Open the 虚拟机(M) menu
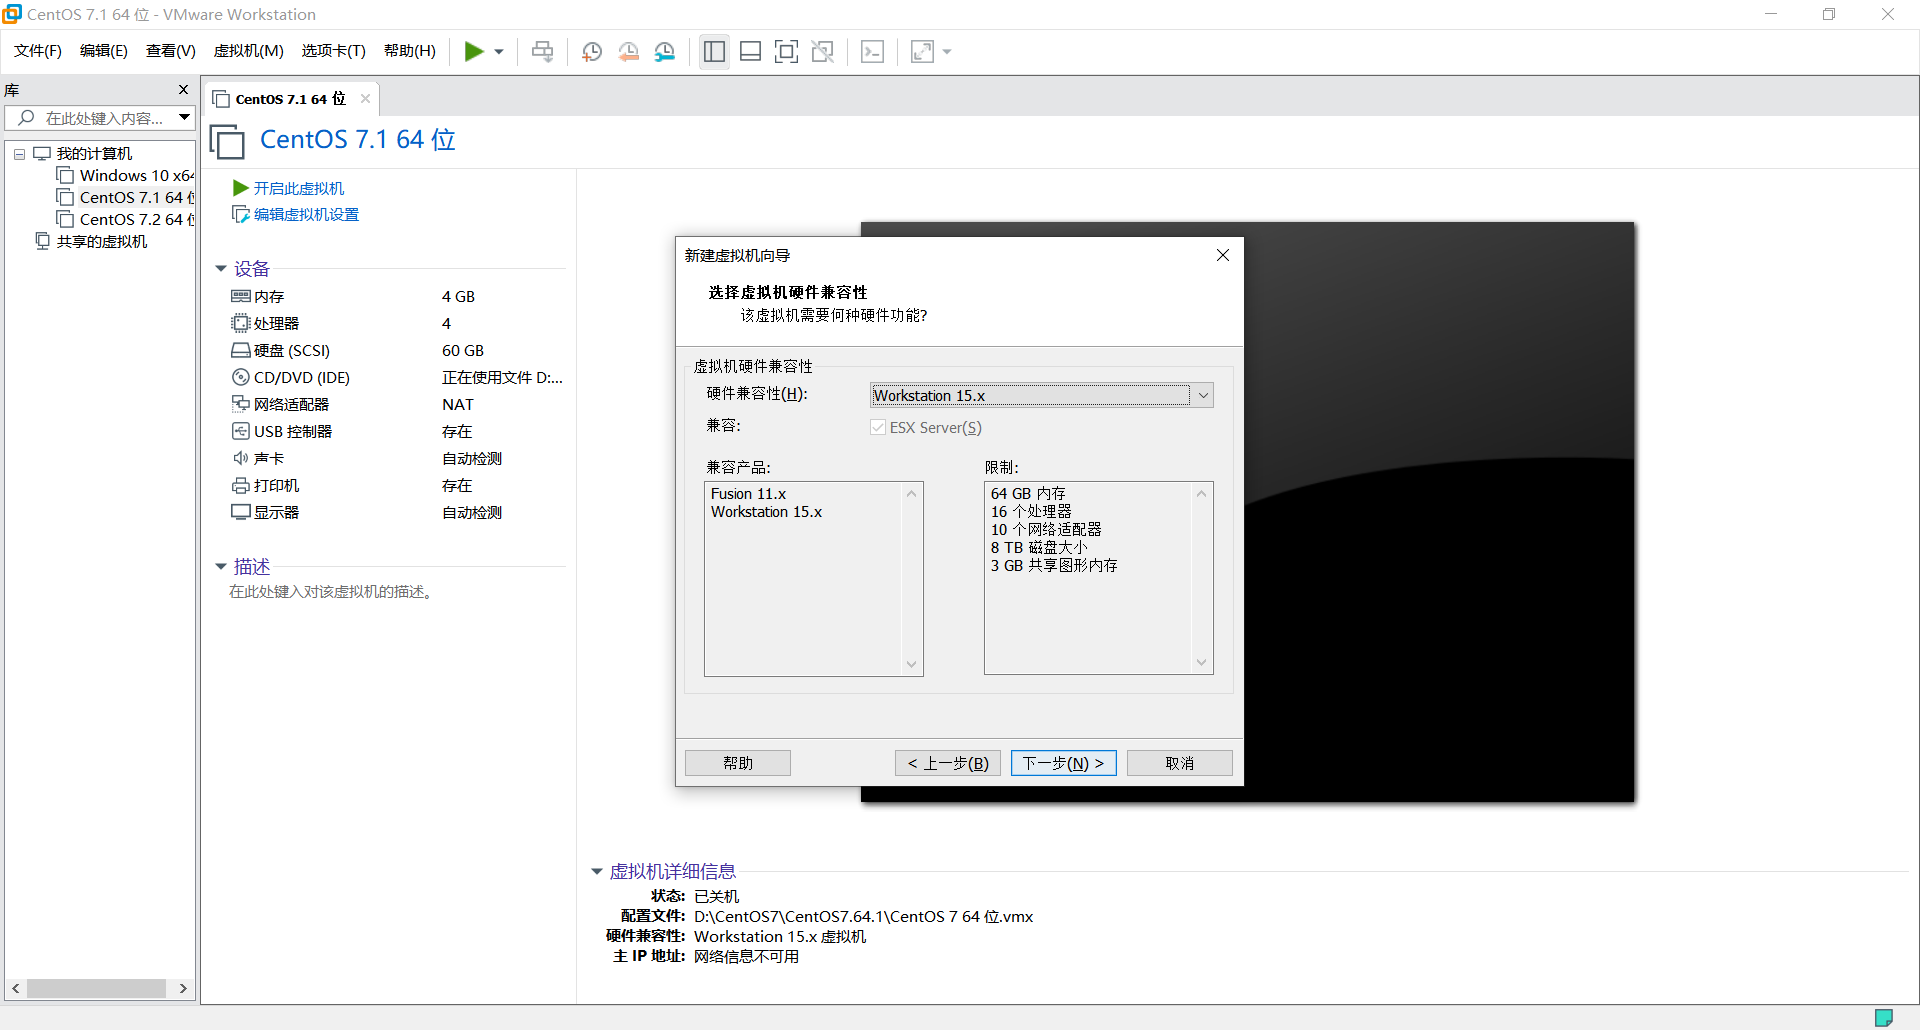This screenshot has width=1920, height=1030. tap(249, 51)
